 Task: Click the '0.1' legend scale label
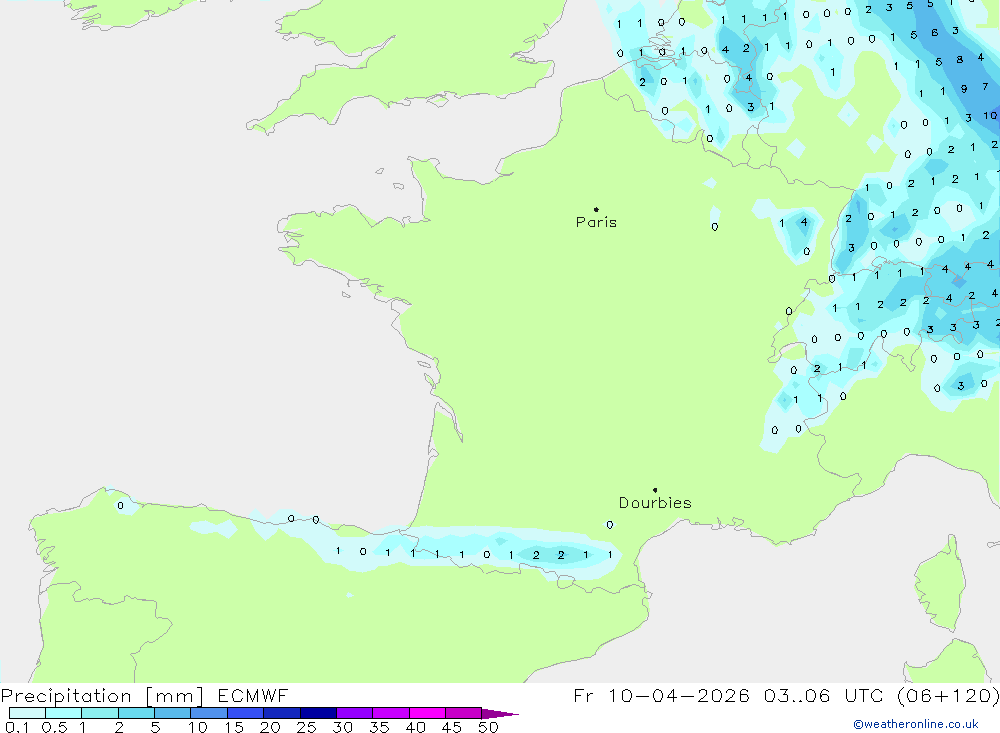coord(17,727)
